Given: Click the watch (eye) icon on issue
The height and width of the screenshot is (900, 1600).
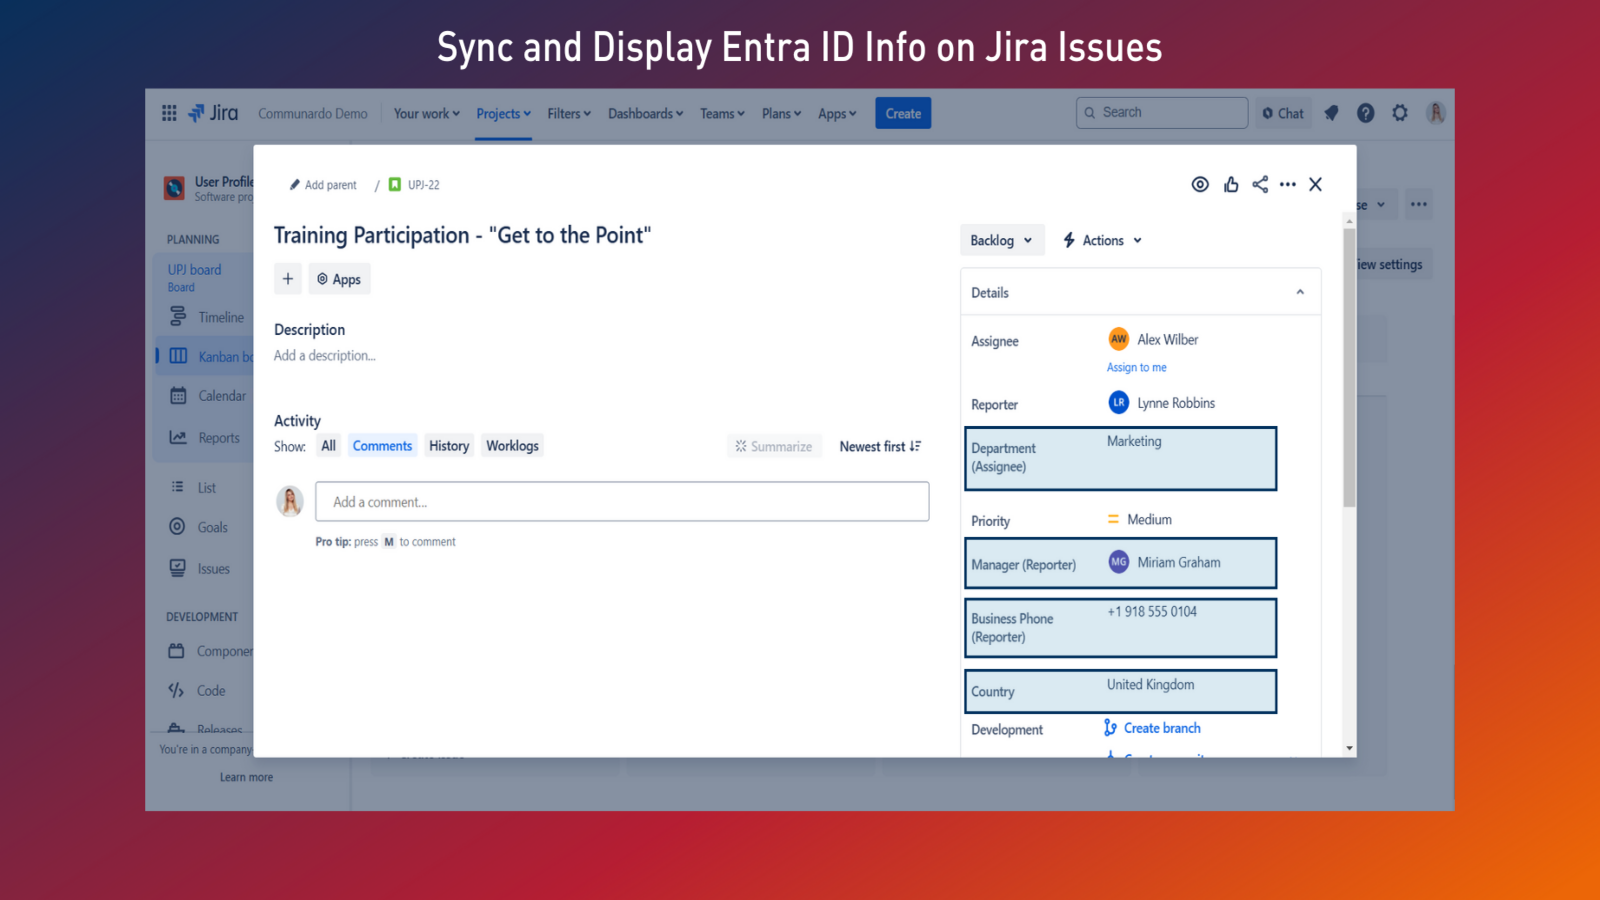Looking at the screenshot, I should click(1200, 184).
